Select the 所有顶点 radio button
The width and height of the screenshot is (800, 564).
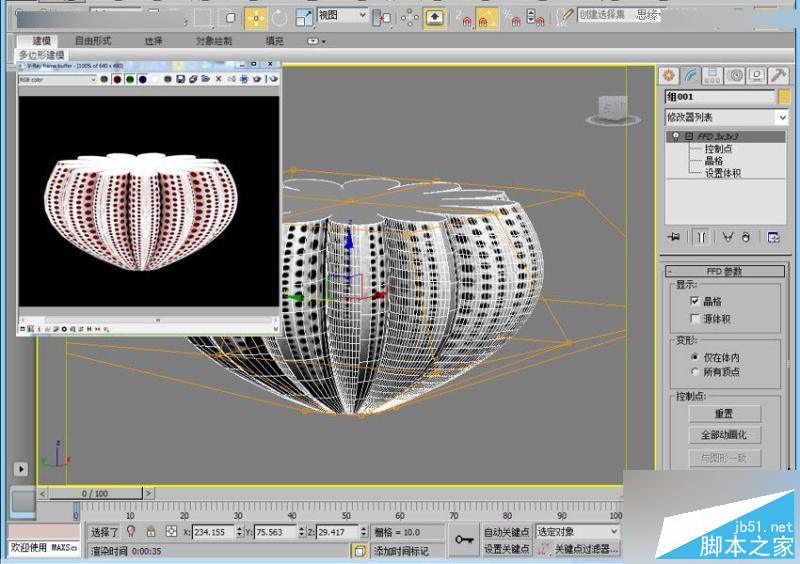click(x=695, y=372)
